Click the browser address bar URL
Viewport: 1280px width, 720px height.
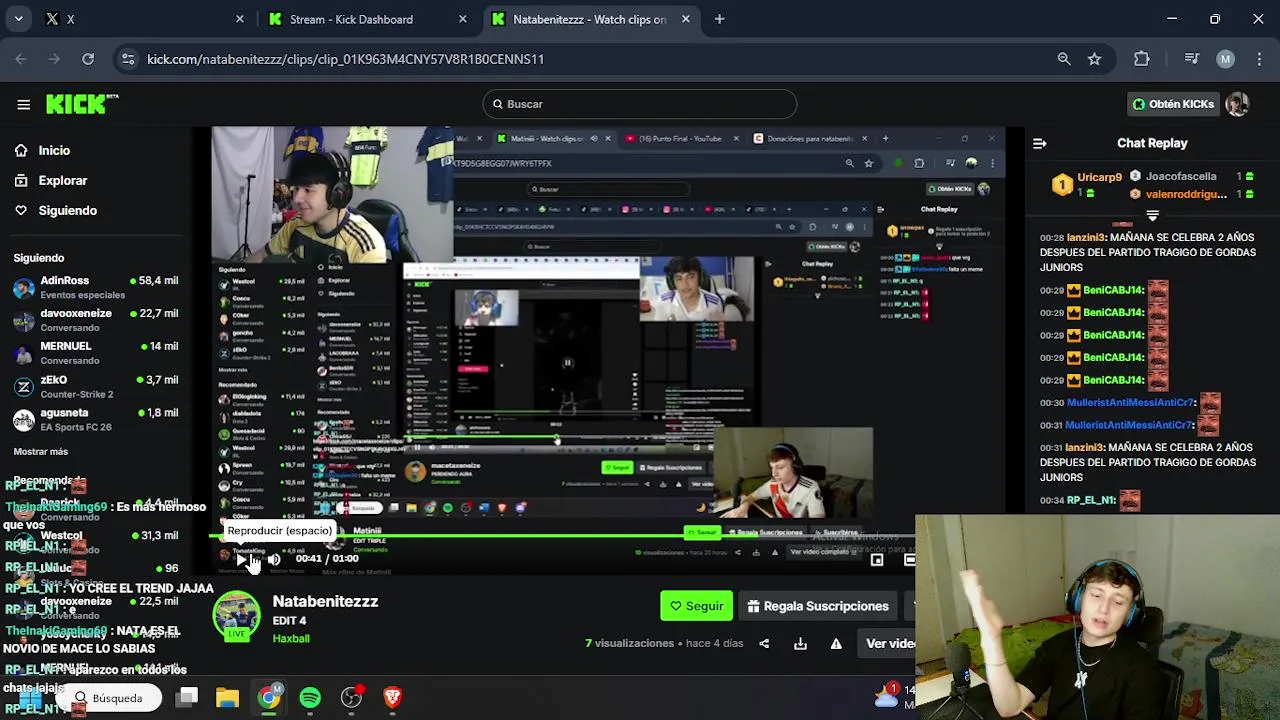coord(345,59)
